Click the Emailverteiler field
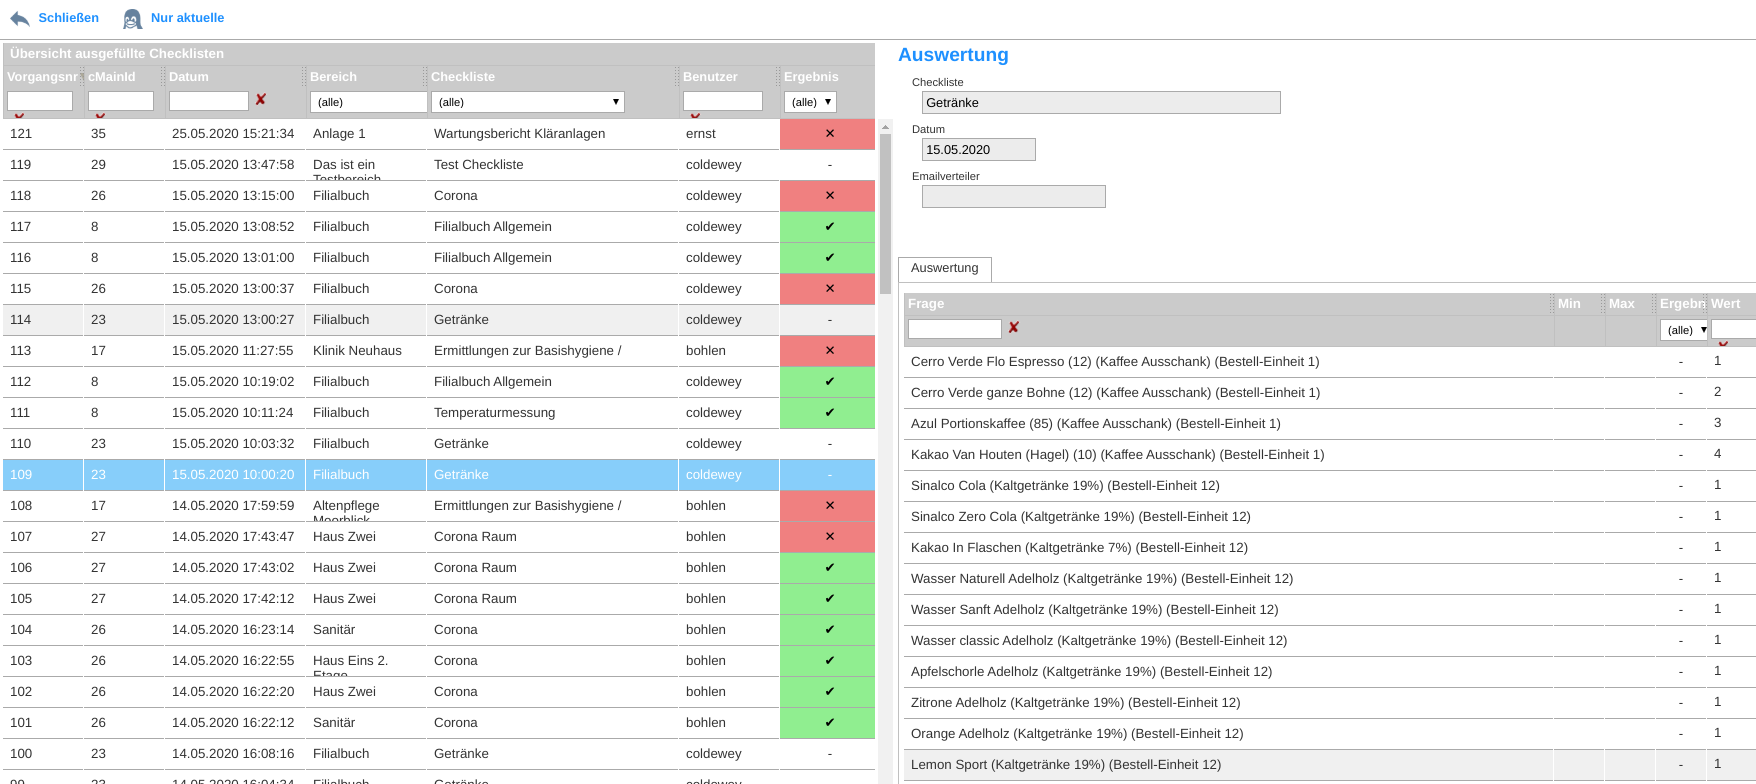This screenshot has height=784, width=1756. (1013, 197)
